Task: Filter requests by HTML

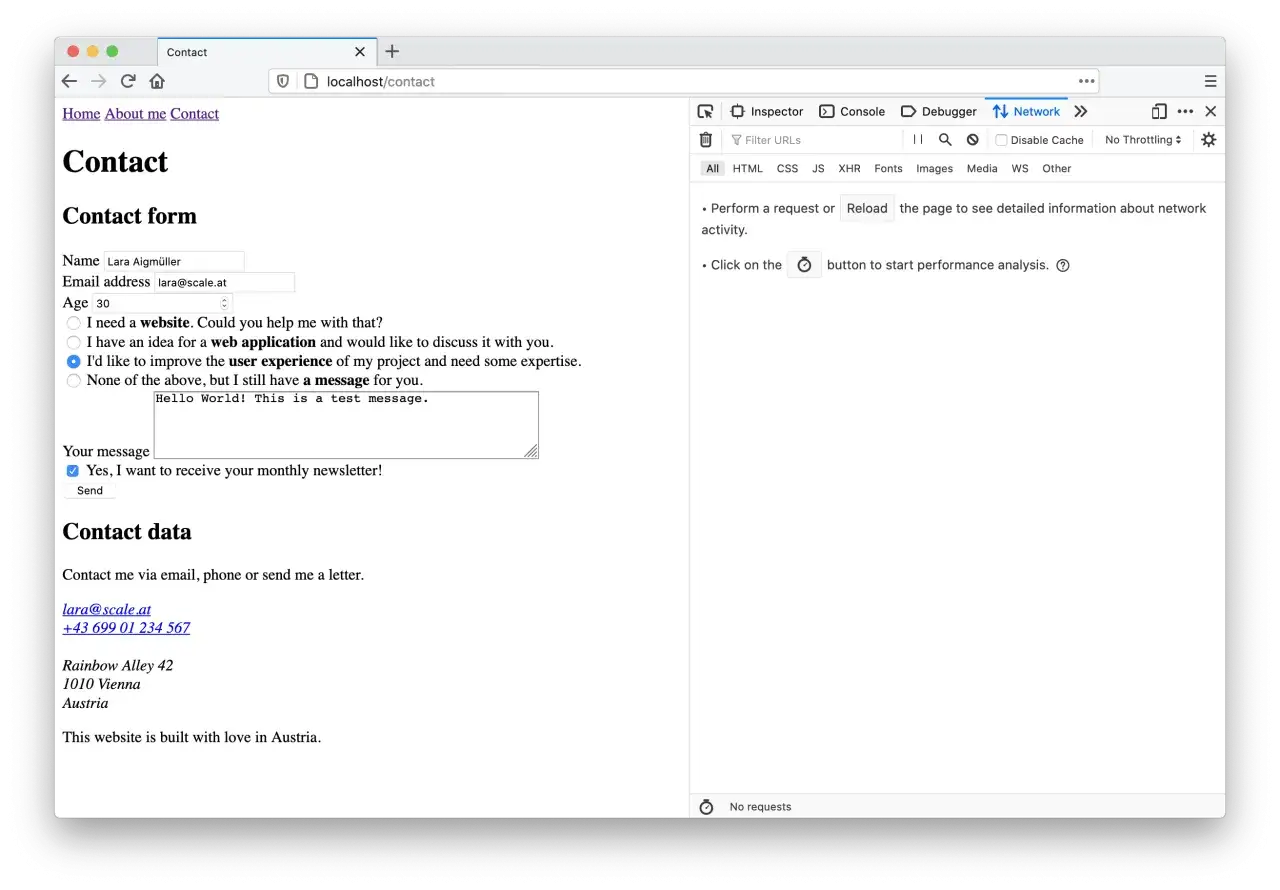Action: point(747,169)
